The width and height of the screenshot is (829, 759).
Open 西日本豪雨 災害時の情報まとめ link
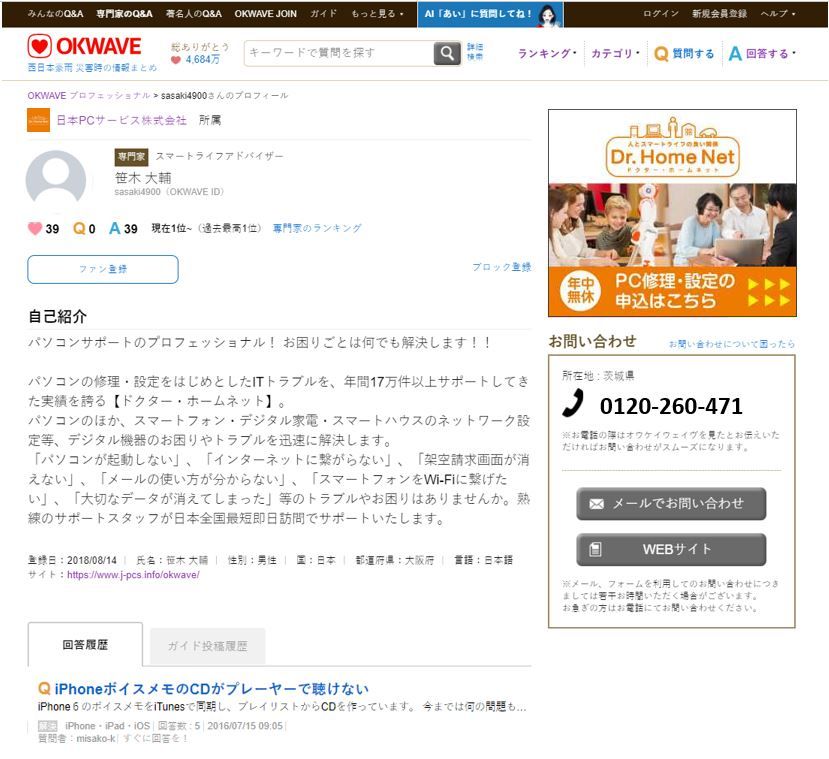click(x=92, y=68)
